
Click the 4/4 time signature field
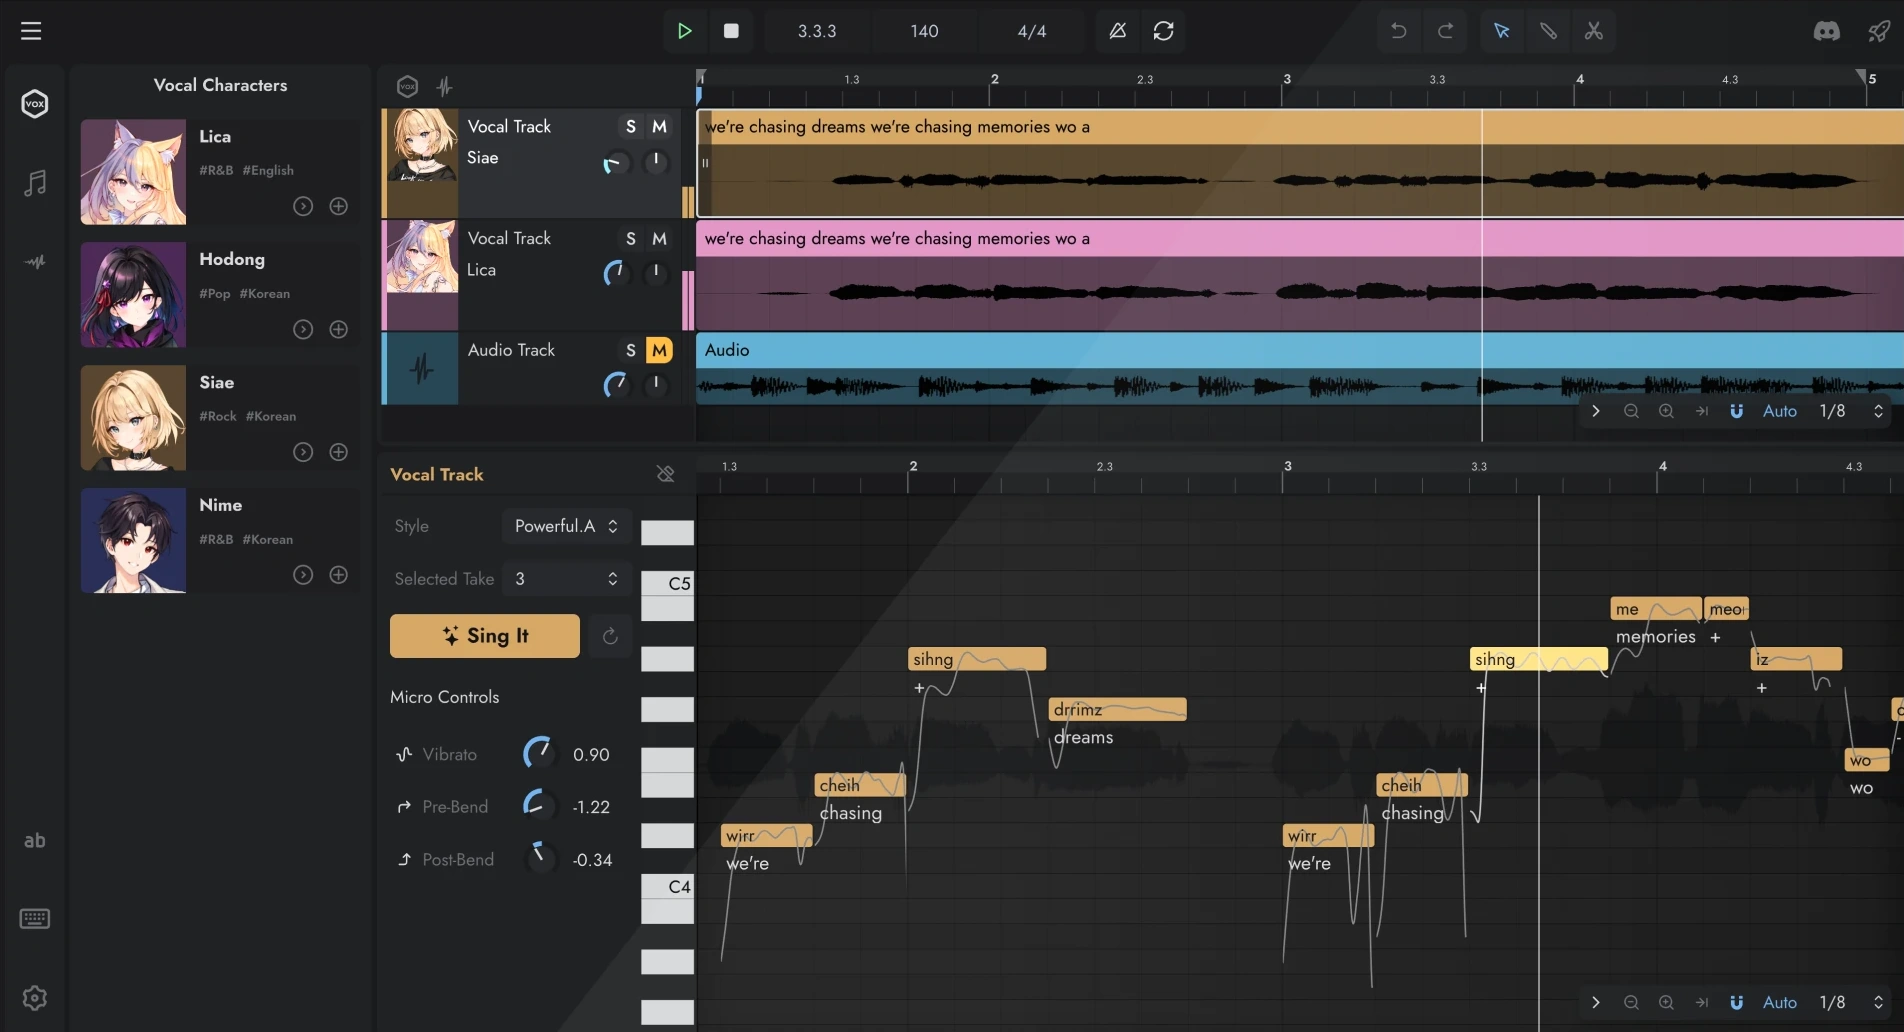(1032, 31)
